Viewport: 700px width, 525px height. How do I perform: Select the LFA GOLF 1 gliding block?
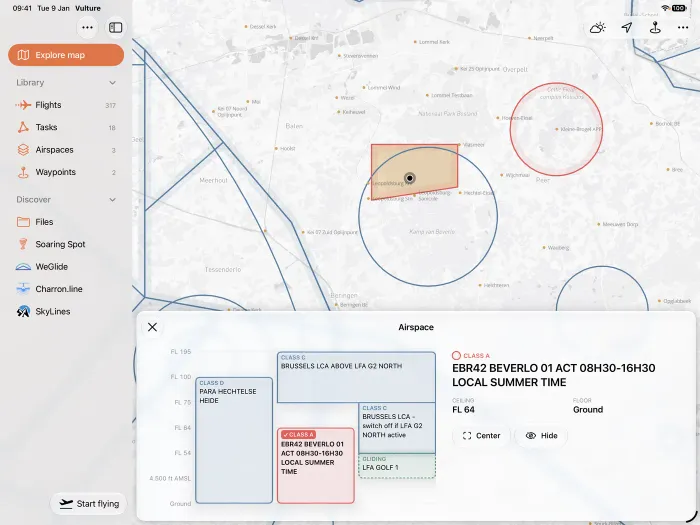pos(397,466)
